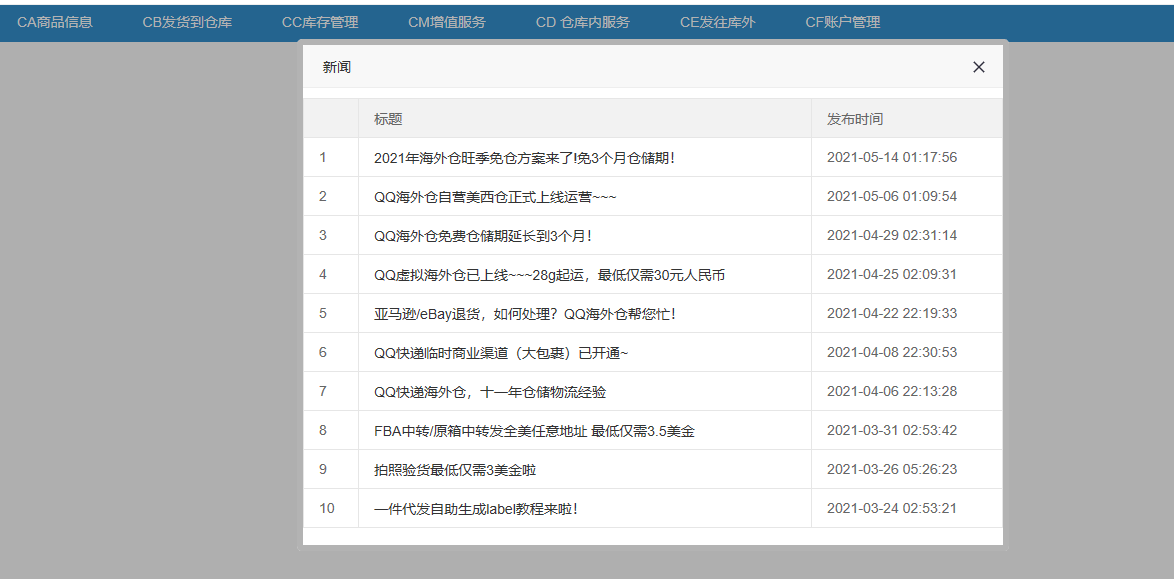Select date 2021-03-24 02:53:21
Image resolution: width=1174 pixels, height=579 pixels.
click(x=892, y=508)
